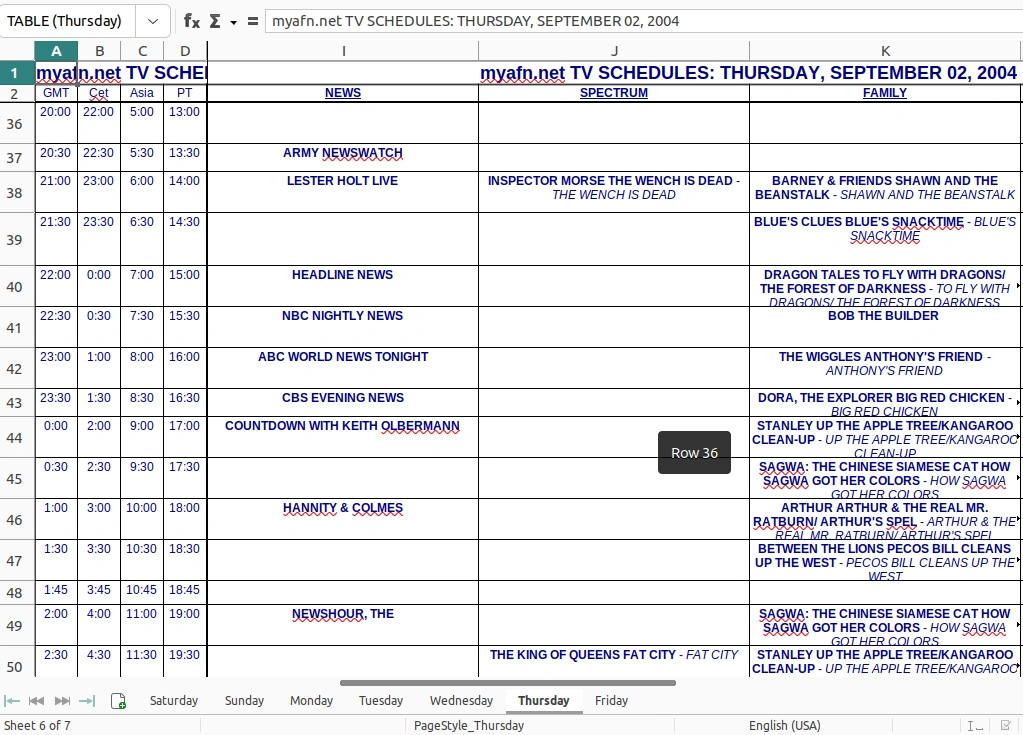The image size is (1023, 735).
Task: Select the PT header cell
Action: [x=185, y=93]
